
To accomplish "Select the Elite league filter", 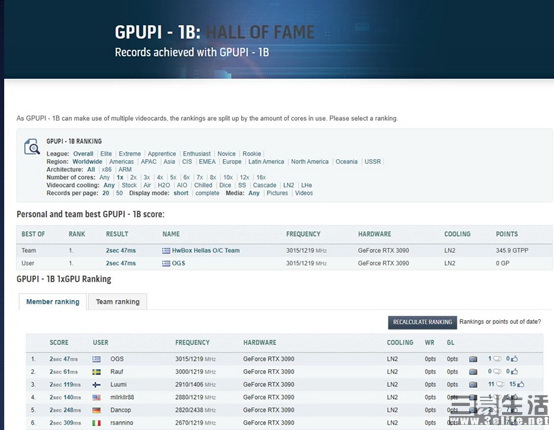I will (x=106, y=154).
